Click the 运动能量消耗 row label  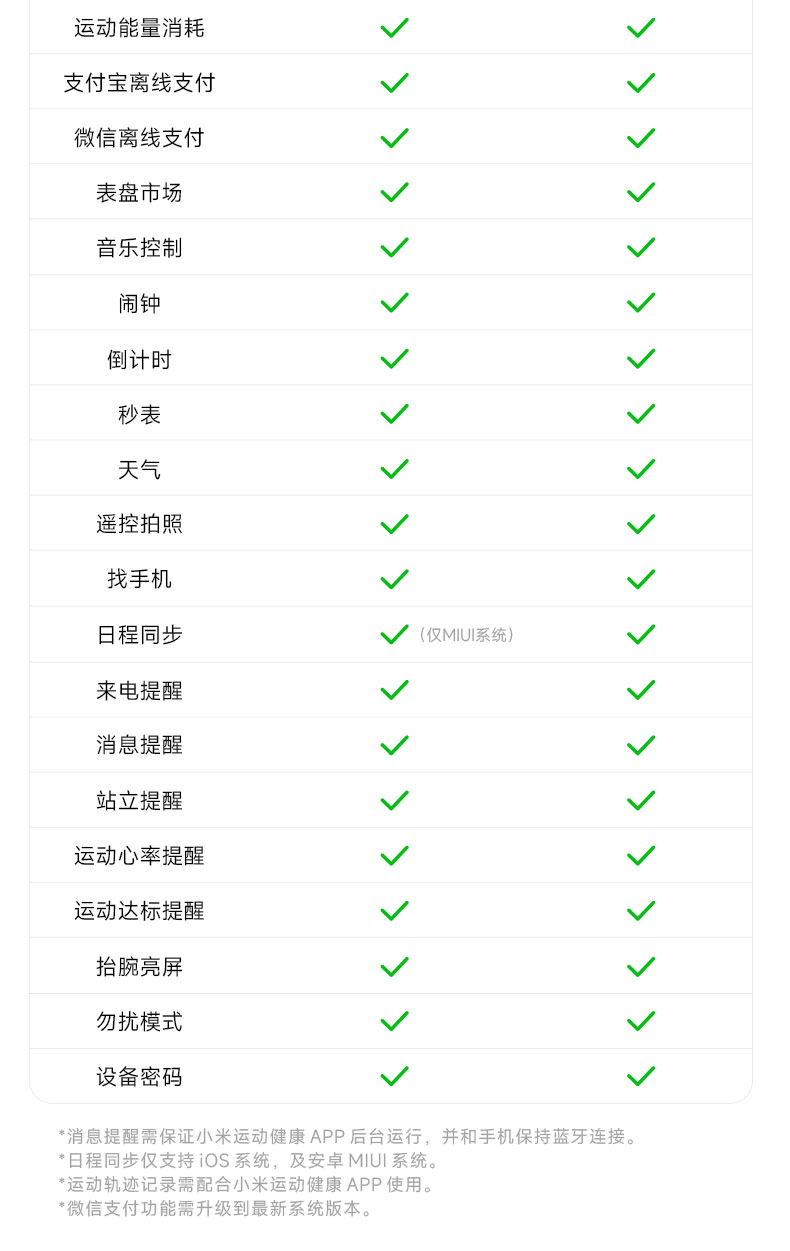139,28
